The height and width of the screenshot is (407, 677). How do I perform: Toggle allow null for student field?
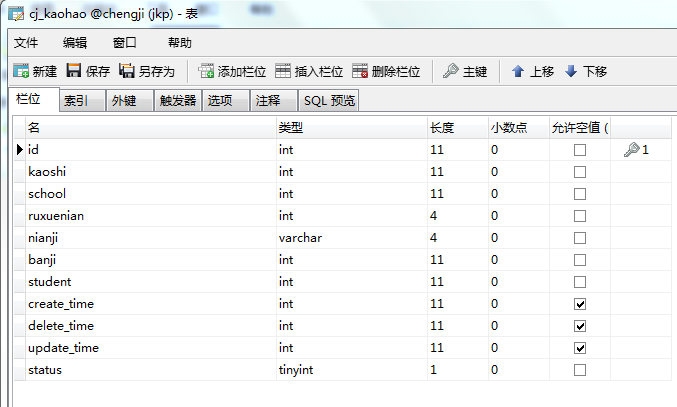[x=580, y=282]
